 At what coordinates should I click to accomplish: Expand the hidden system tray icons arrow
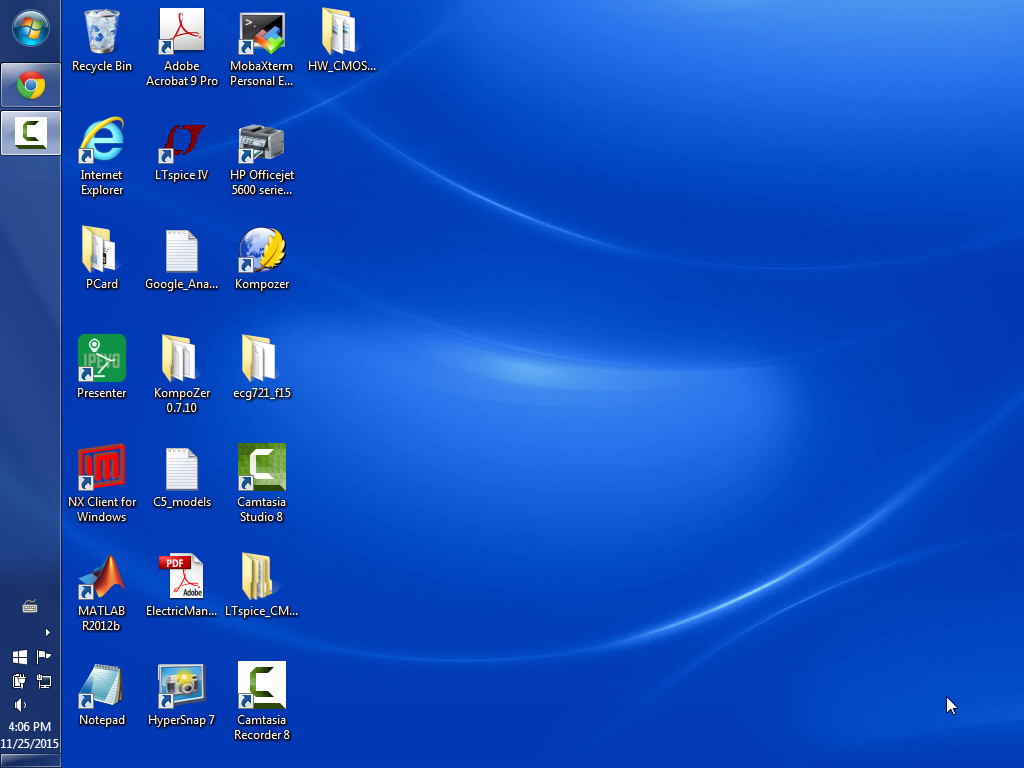tap(47, 632)
